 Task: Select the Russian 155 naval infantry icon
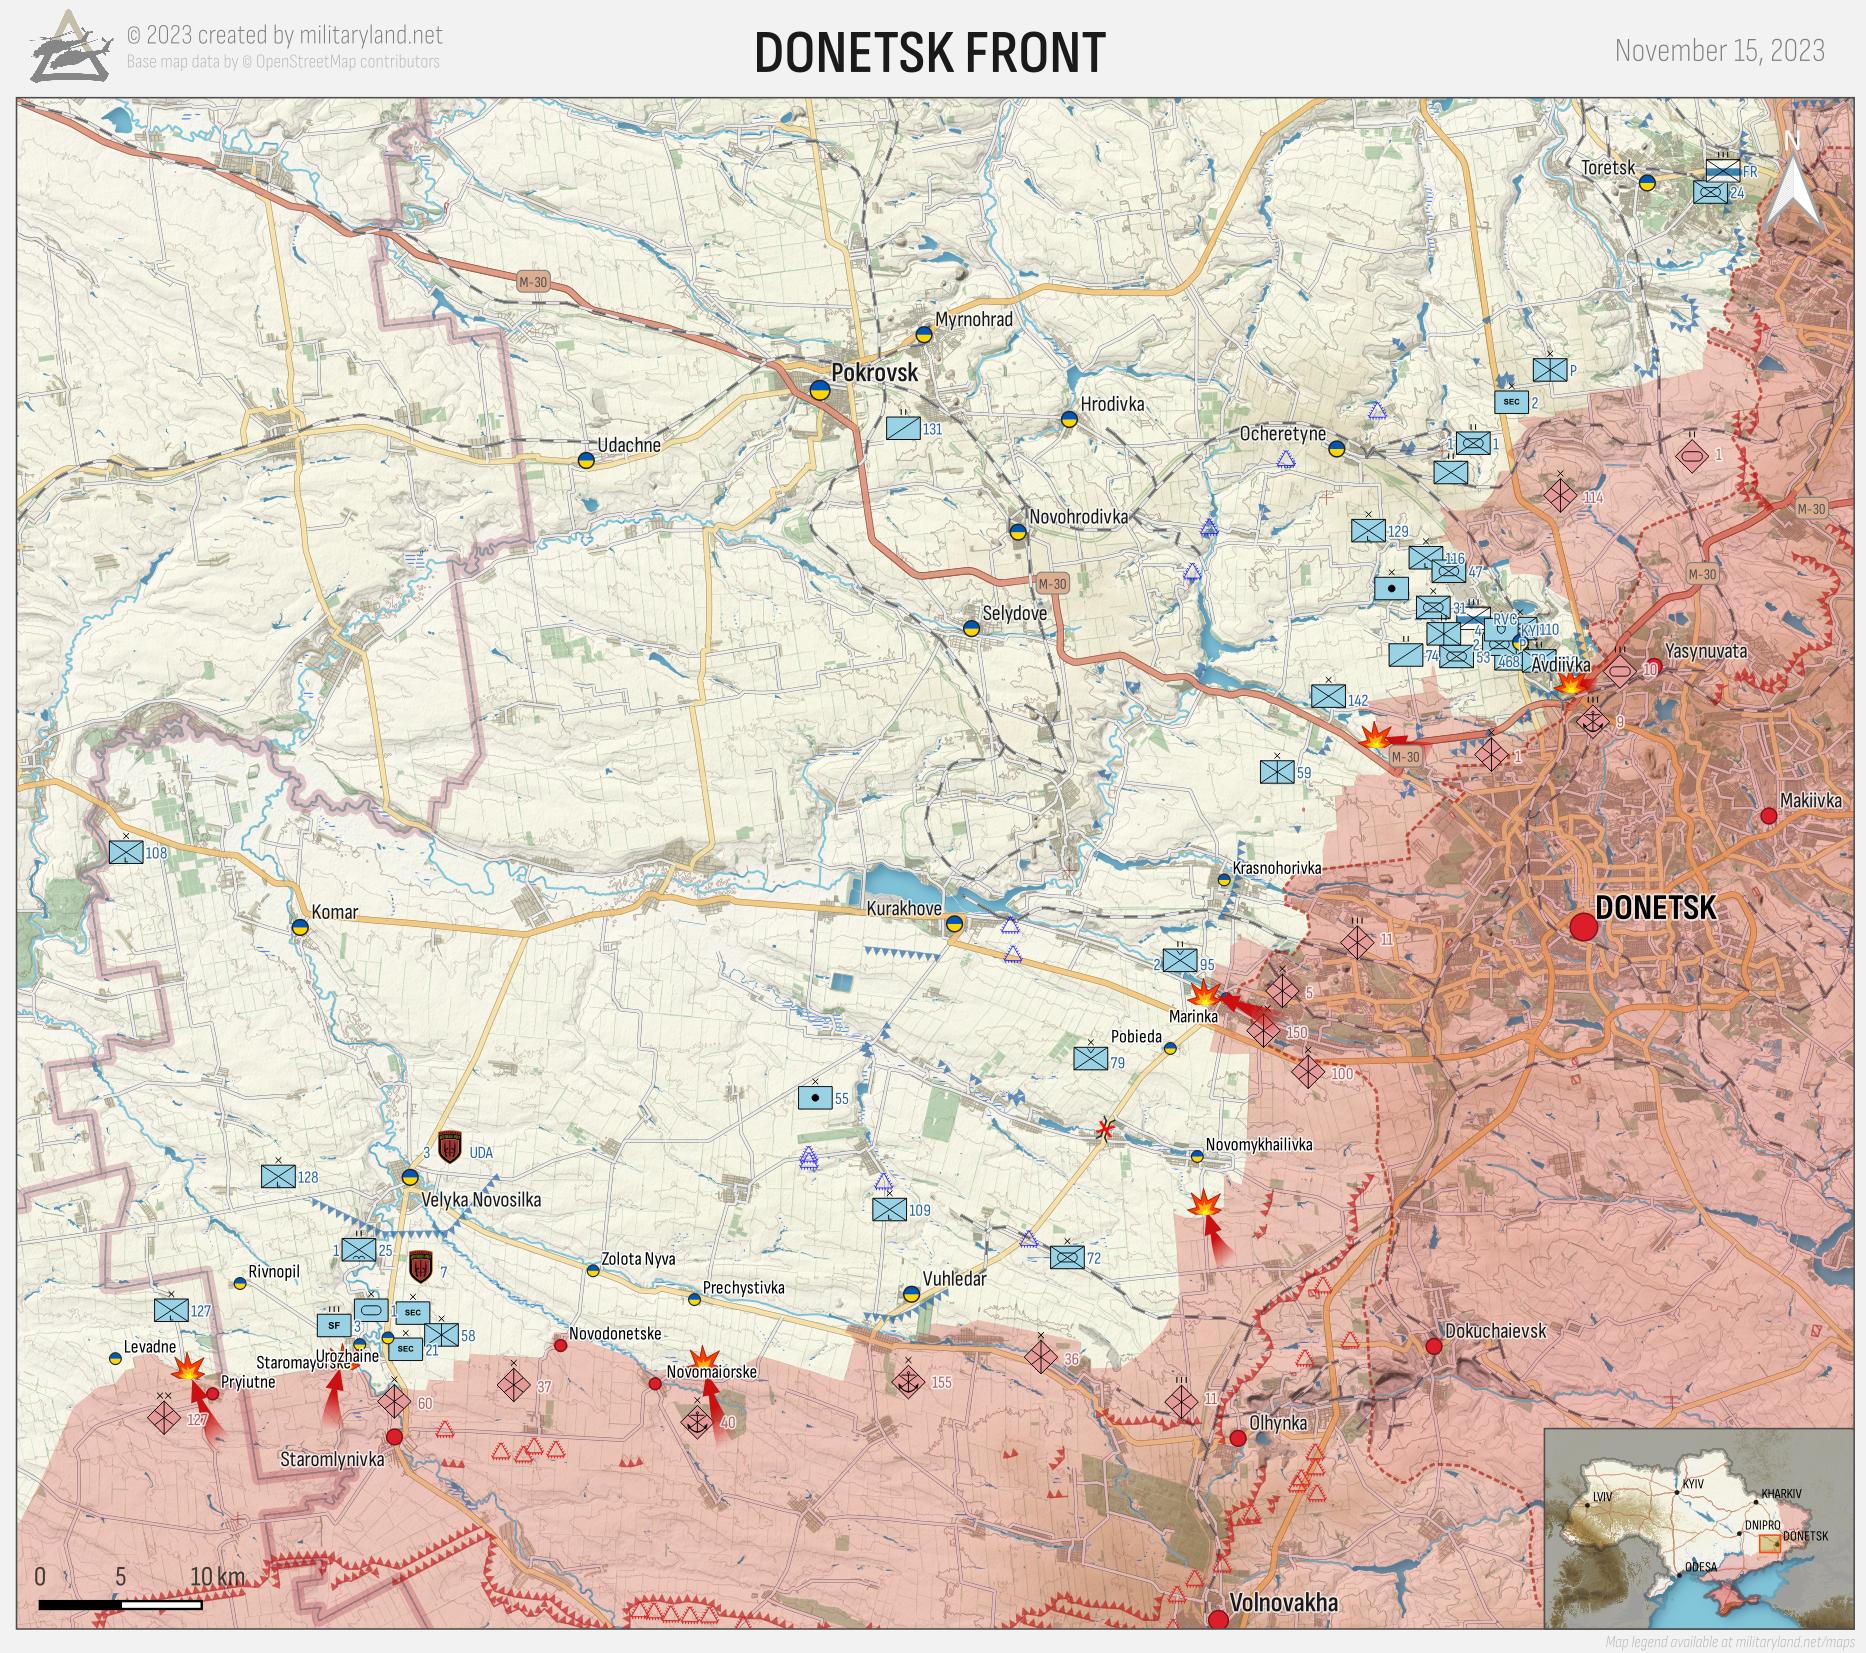click(908, 1382)
